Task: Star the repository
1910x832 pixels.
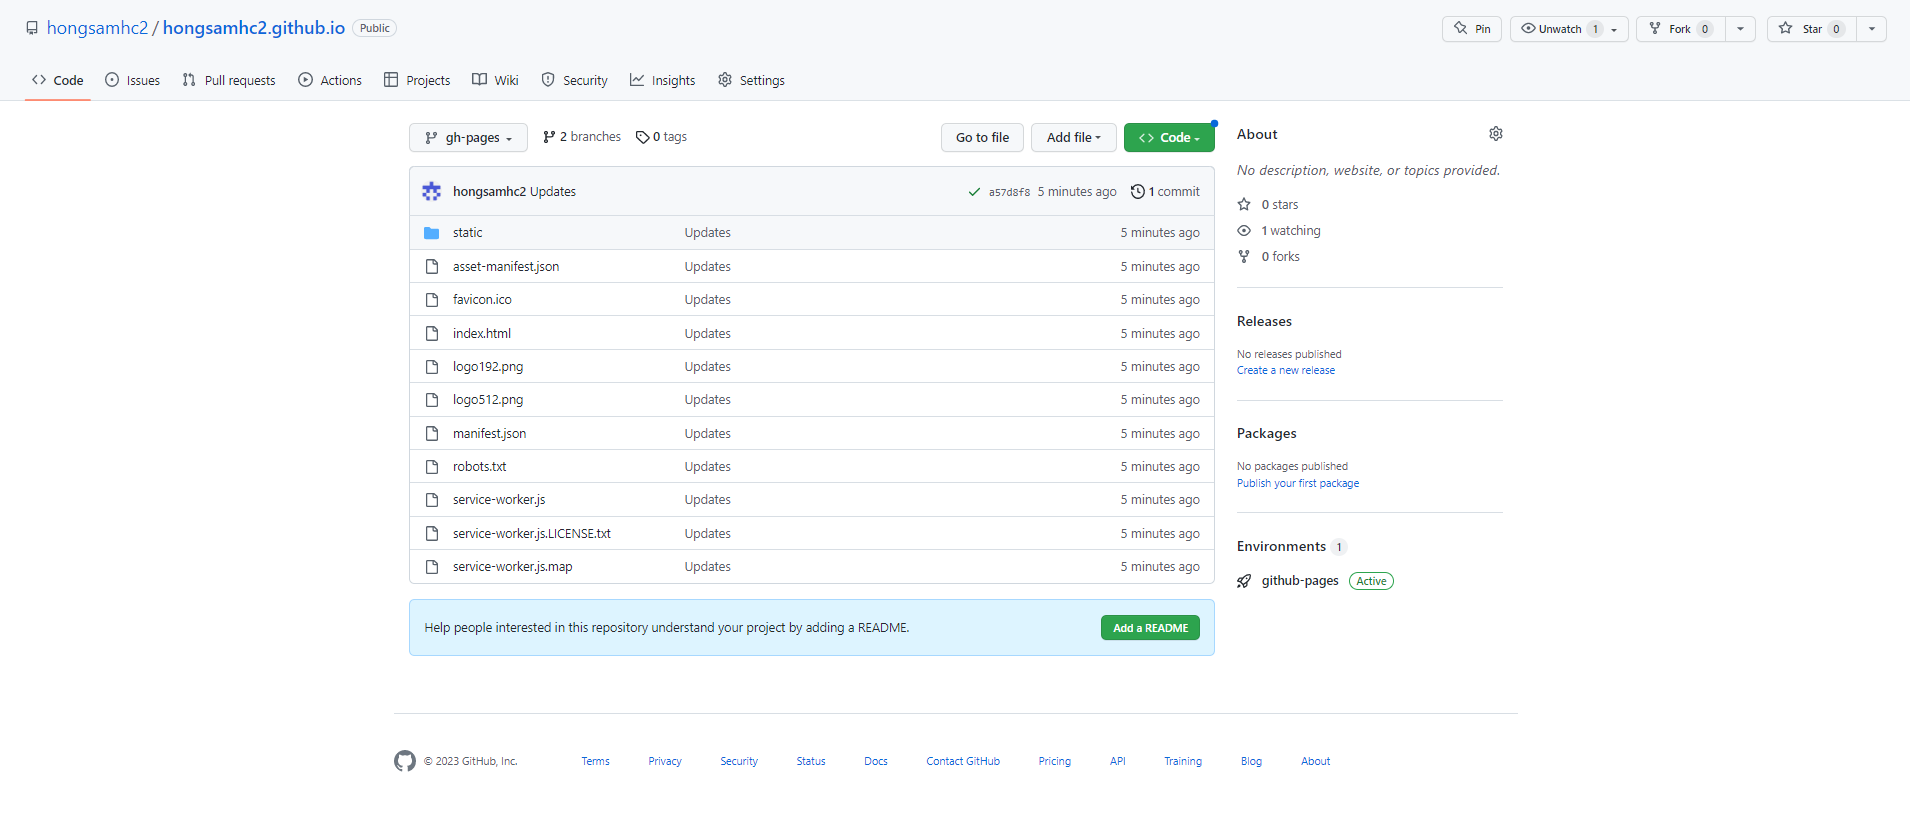Action: pos(1812,29)
